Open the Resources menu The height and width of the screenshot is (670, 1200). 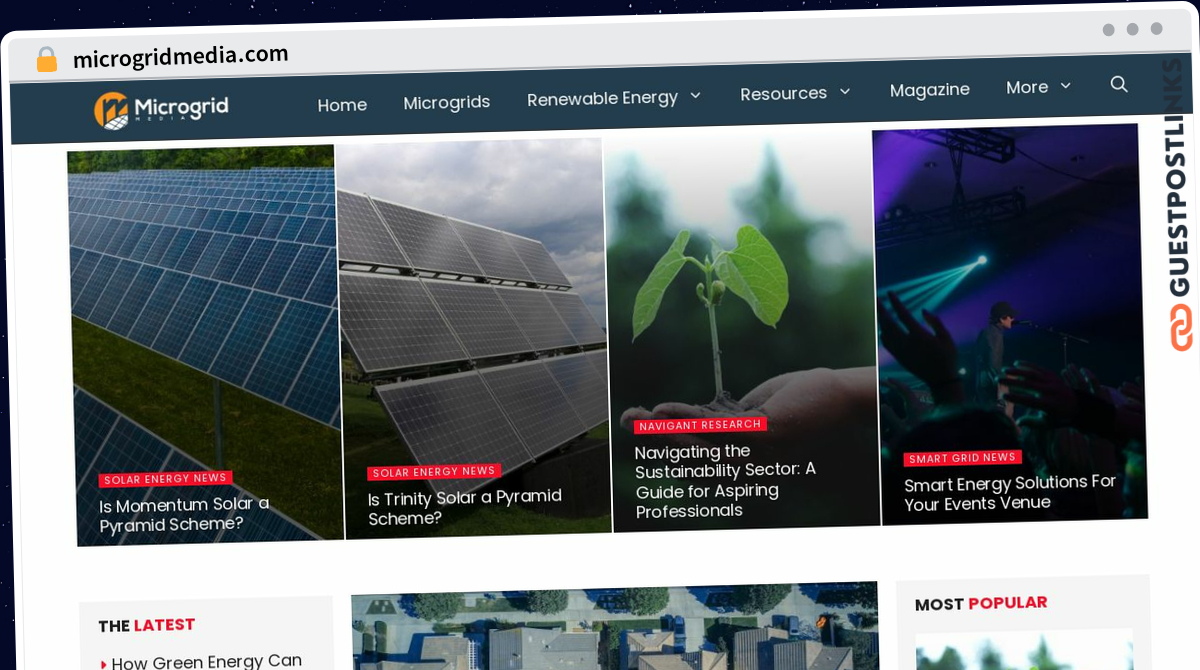(783, 93)
